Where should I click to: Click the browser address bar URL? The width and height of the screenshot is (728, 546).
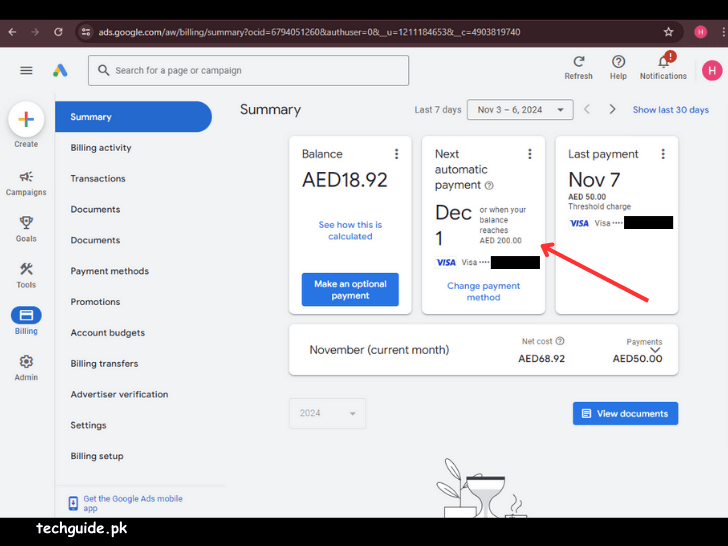(309, 32)
